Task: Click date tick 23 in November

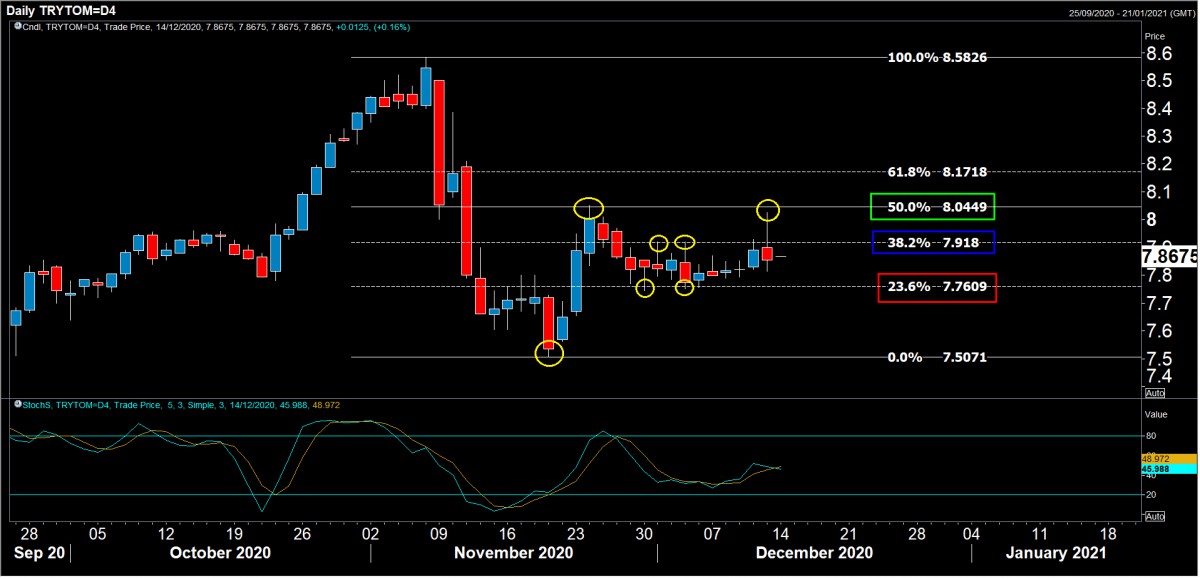Action: tap(574, 534)
